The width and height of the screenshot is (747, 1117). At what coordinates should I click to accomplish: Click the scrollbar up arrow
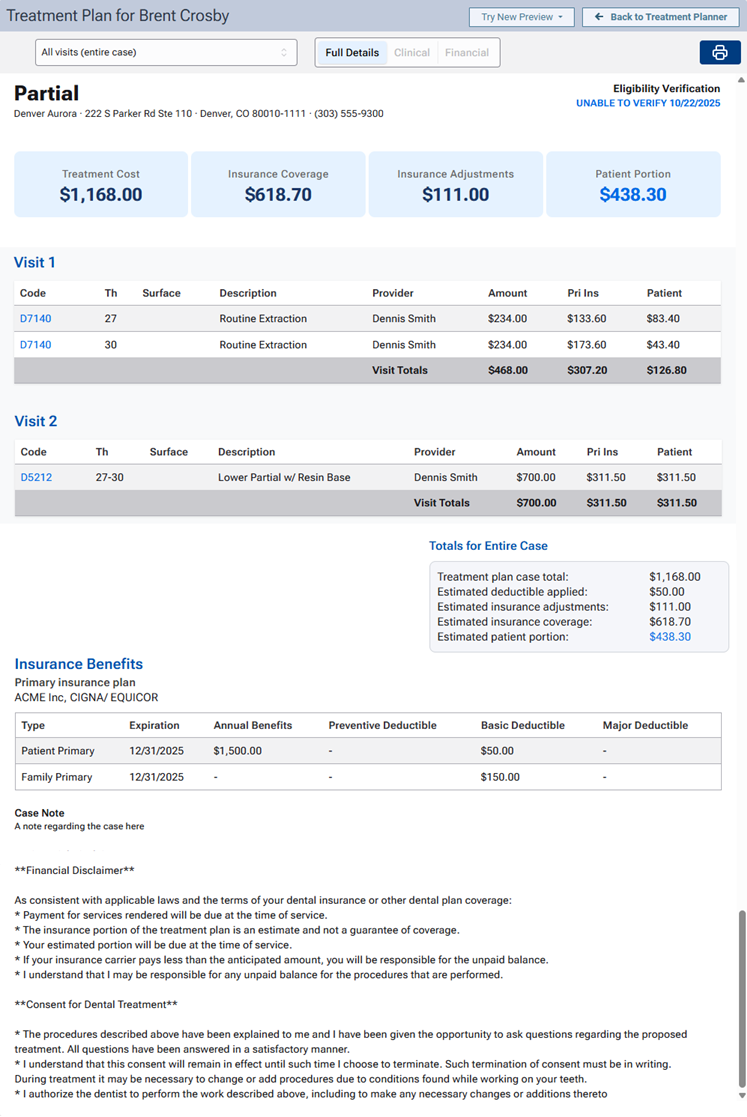[740, 80]
